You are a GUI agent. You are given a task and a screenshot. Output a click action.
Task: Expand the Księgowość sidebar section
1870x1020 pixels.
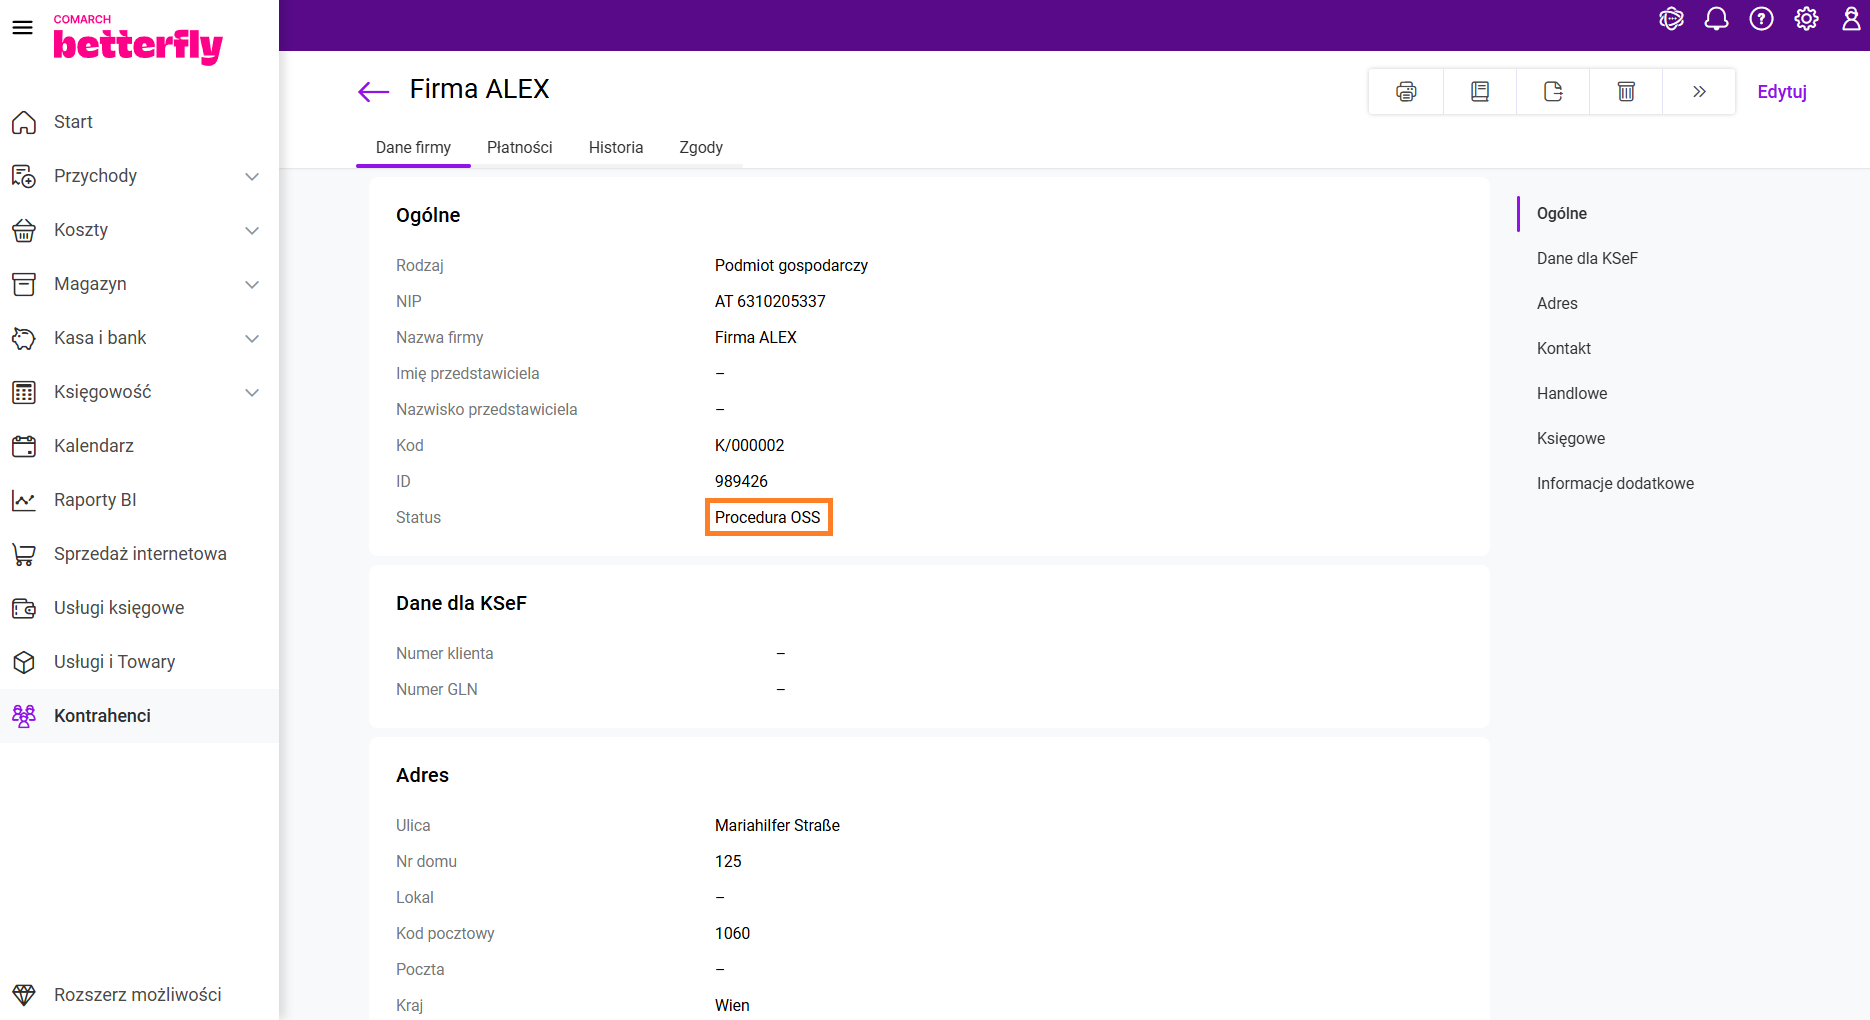tap(252, 393)
